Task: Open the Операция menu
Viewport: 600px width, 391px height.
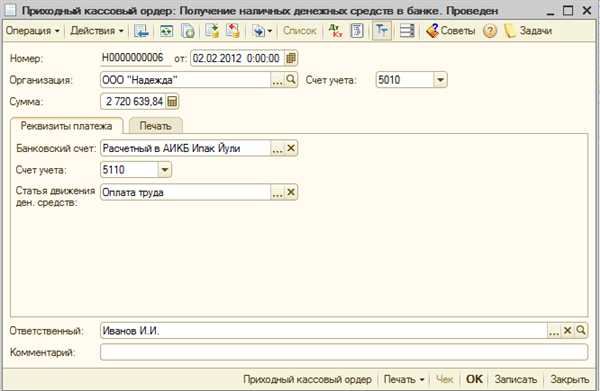Action: (x=33, y=31)
